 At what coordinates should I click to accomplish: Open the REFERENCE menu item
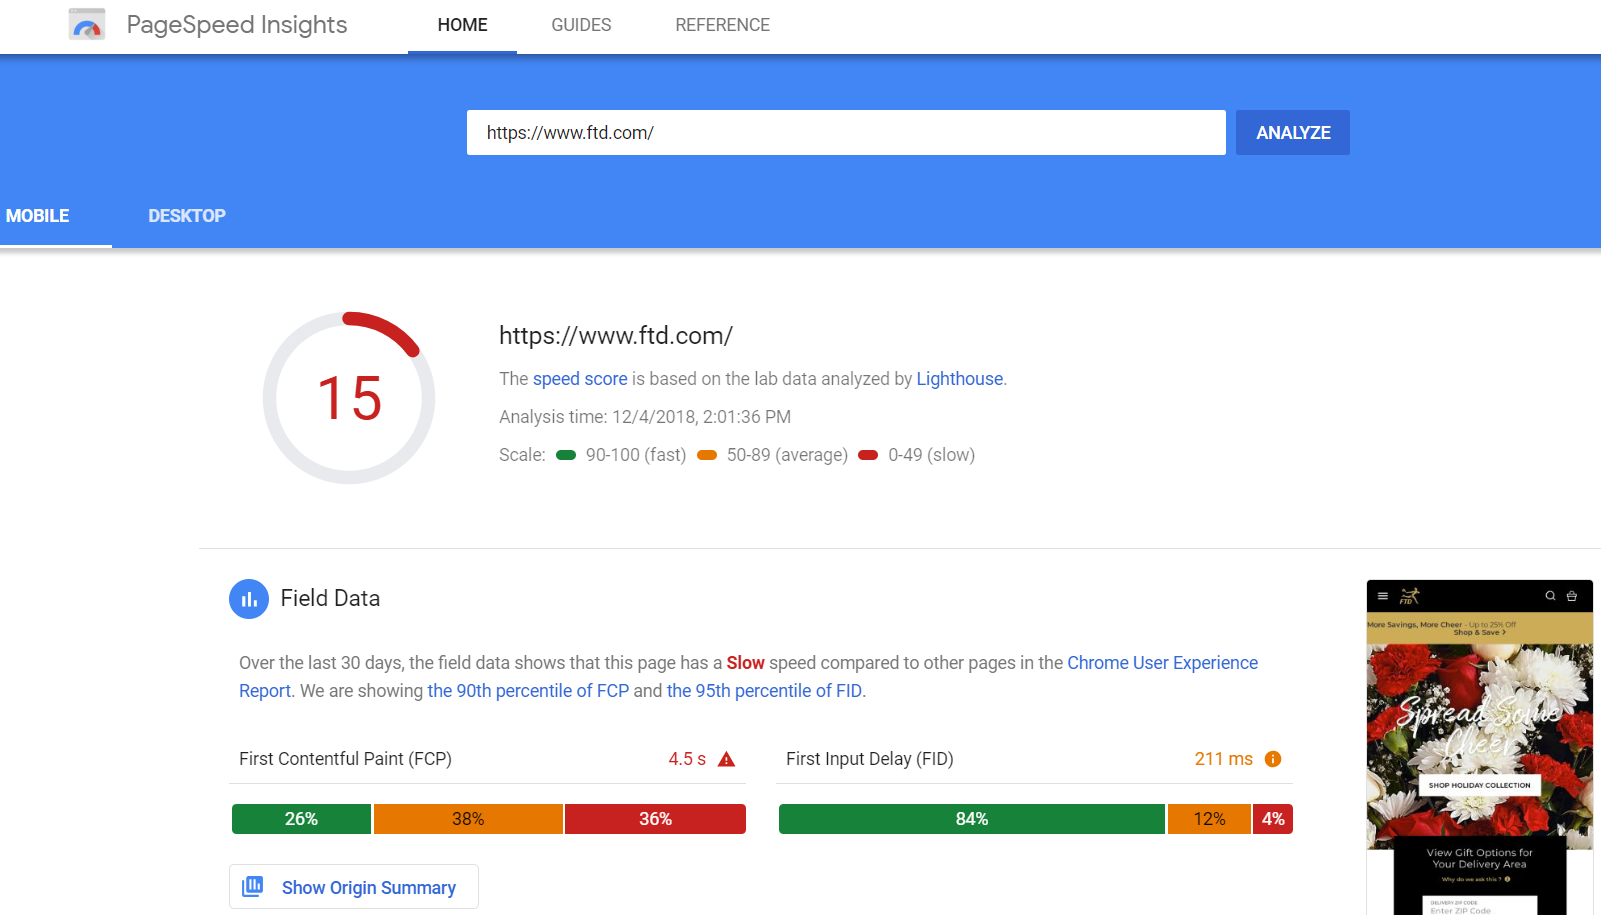coord(722,25)
